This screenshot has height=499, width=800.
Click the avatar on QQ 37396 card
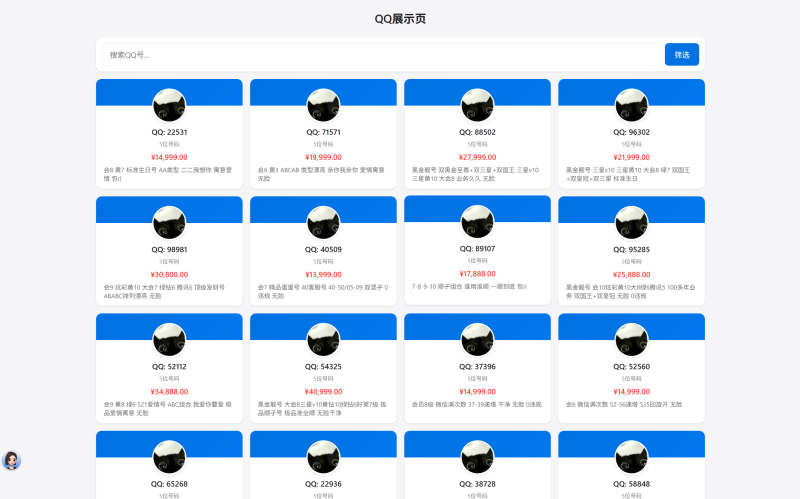[x=478, y=340]
